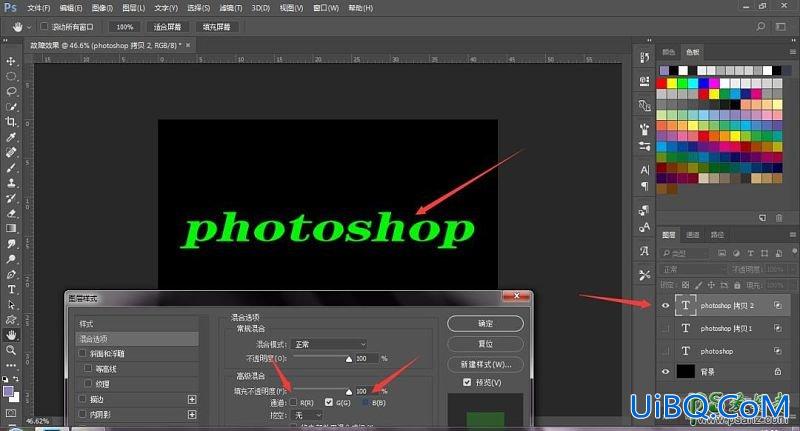Open the 图层(L) menu
This screenshot has height=431, width=800.
134,8
